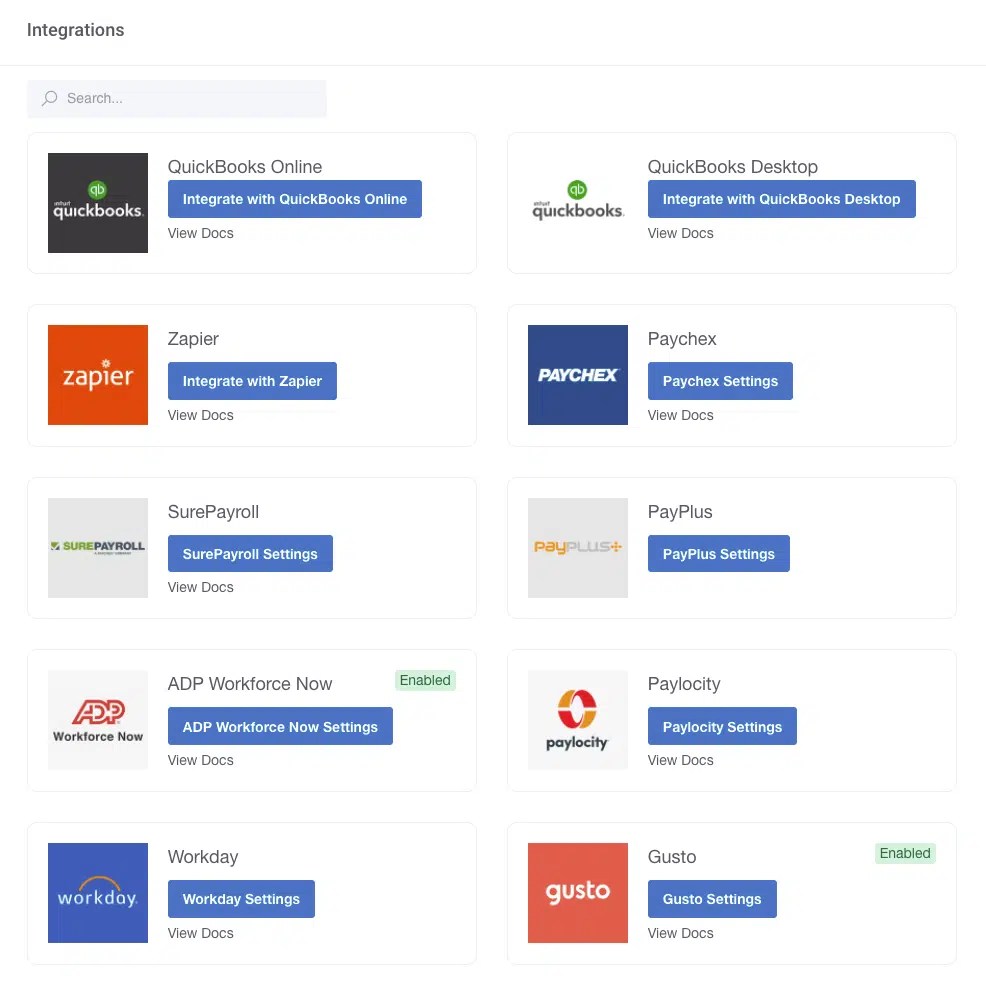Open Paychex Settings
Screen dimensions: 986x987
[720, 381]
